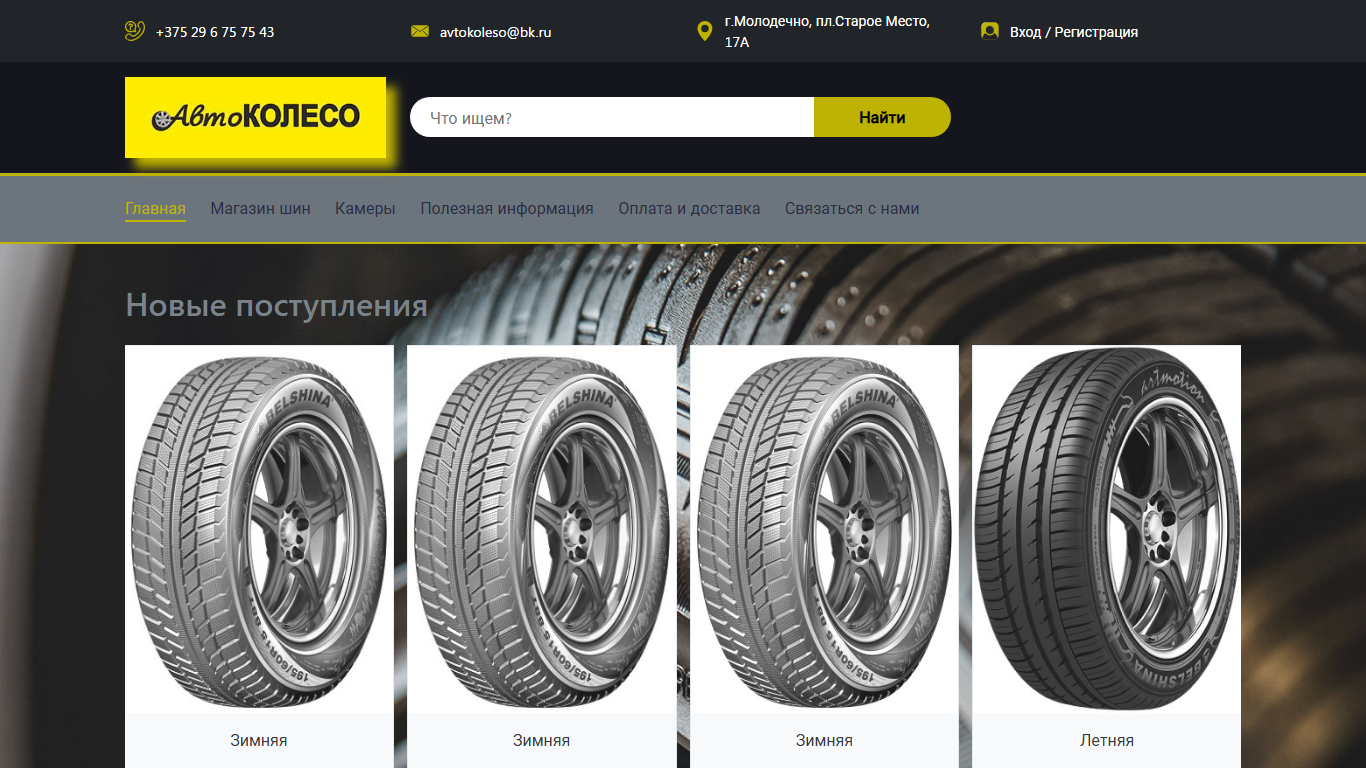Click the email envelope icon
This screenshot has height=768, width=1366.
pyautogui.click(x=420, y=31)
